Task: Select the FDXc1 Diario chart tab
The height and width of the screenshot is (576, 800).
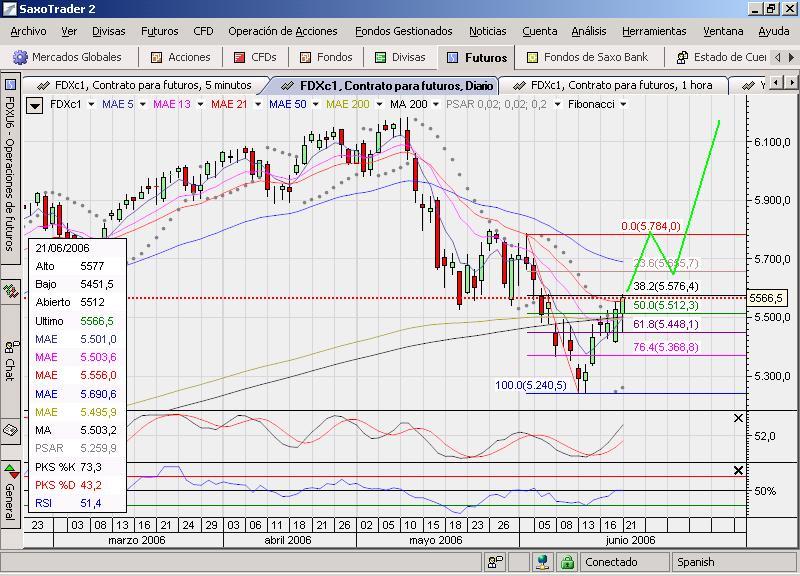Action: coord(382,85)
